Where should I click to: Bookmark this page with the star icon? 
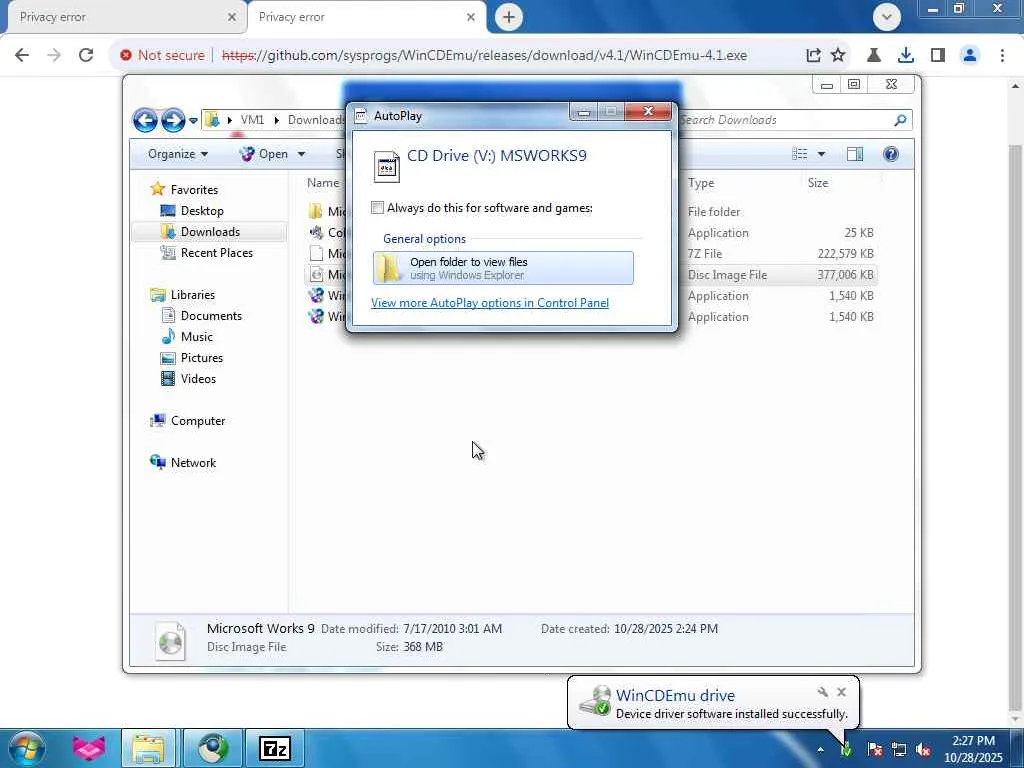point(838,56)
